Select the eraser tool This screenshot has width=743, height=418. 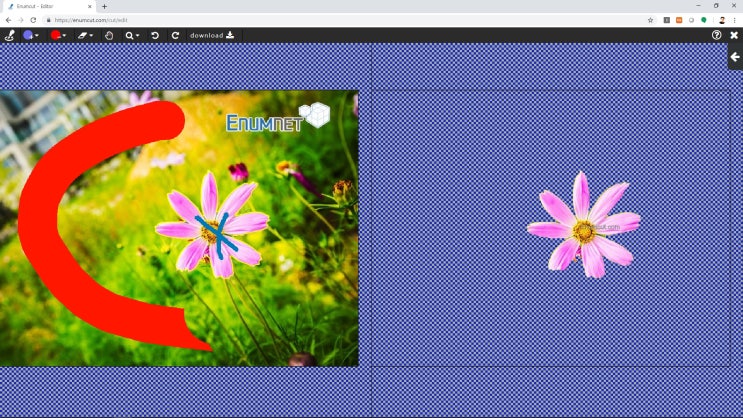click(82, 35)
